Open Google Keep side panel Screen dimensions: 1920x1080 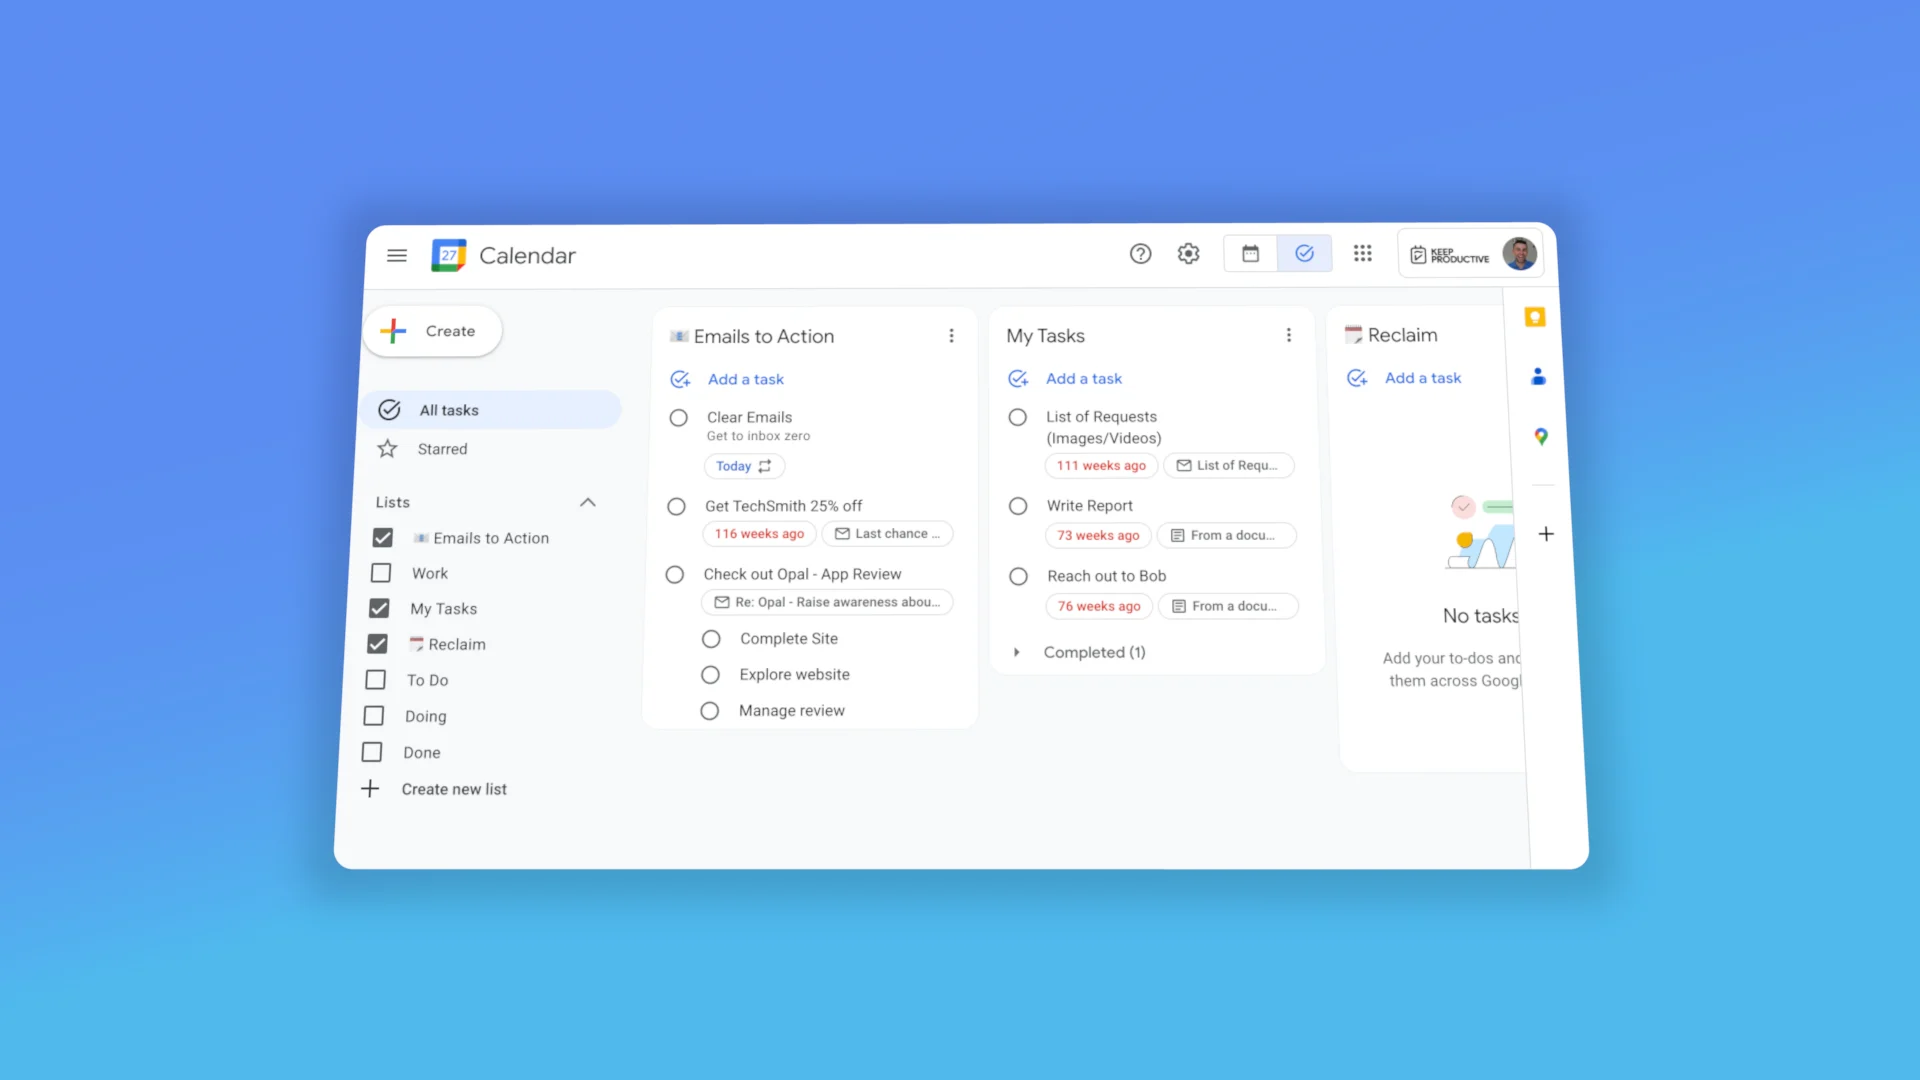tap(1536, 317)
